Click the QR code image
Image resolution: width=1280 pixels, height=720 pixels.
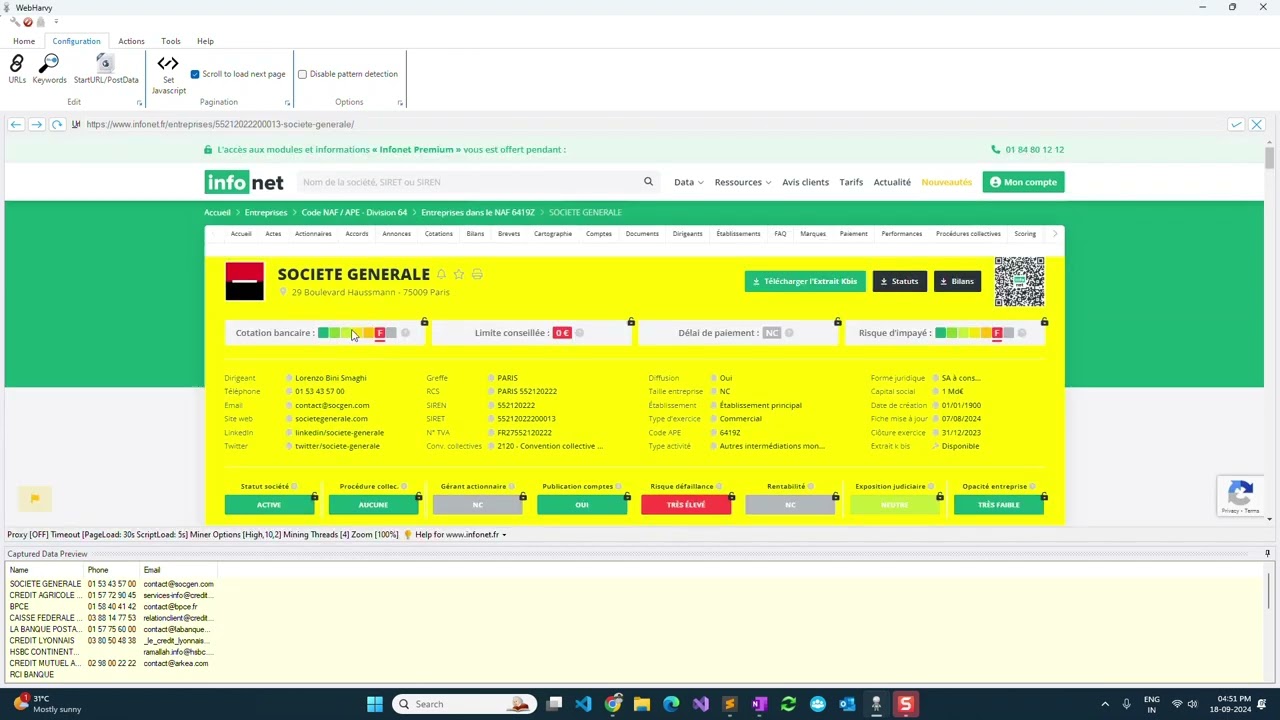[1019, 281]
